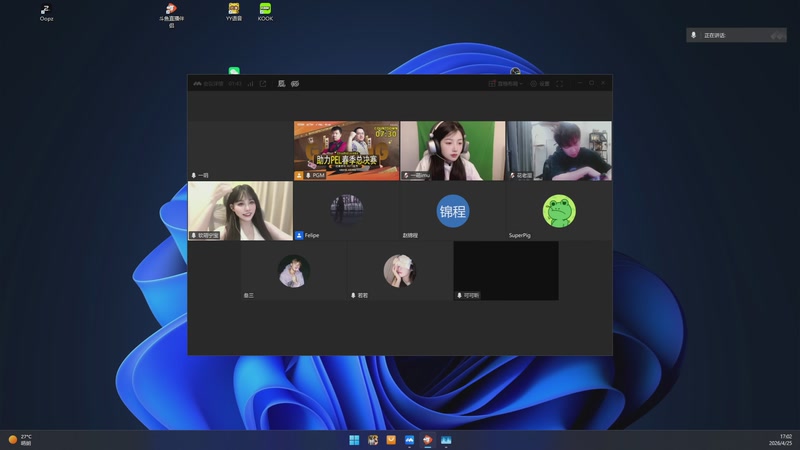Click the muted mic icon on 花老湿 tile
This screenshot has height=450, width=800.
click(x=512, y=176)
